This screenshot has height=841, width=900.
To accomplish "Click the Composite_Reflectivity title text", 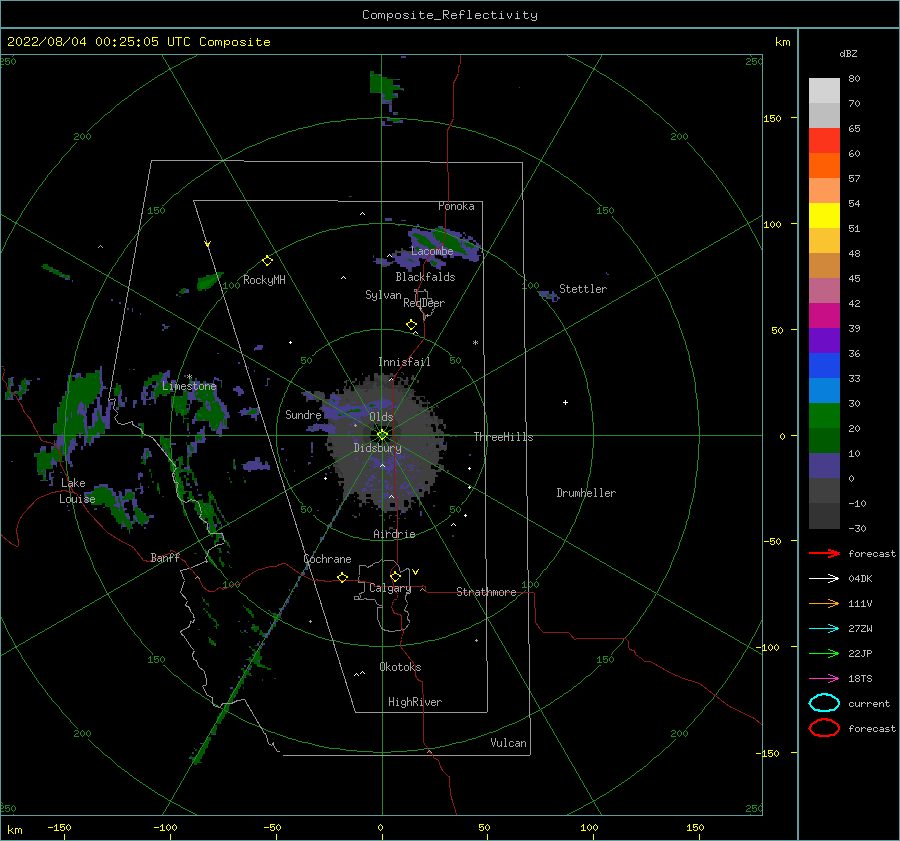I will click(x=449, y=15).
